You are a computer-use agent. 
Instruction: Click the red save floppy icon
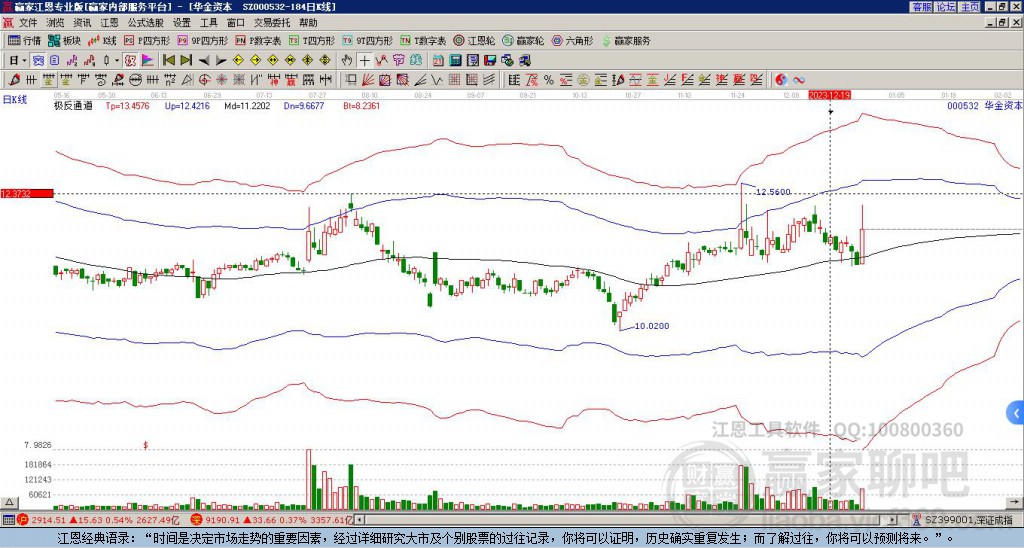(x=490, y=61)
